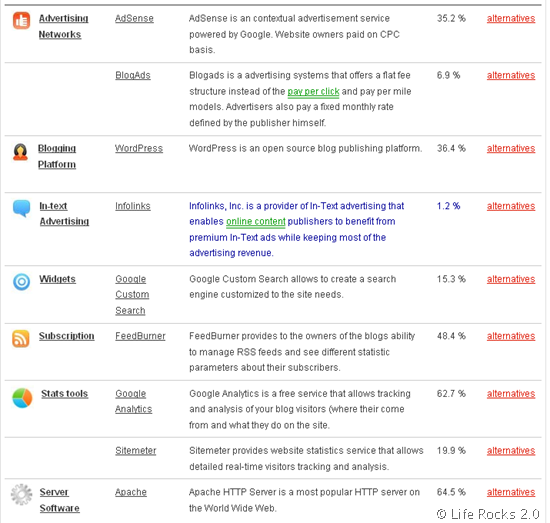Image resolution: width=550 pixels, height=523 pixels.
Task: Click the green 'pay per click' link
Action: point(313,92)
